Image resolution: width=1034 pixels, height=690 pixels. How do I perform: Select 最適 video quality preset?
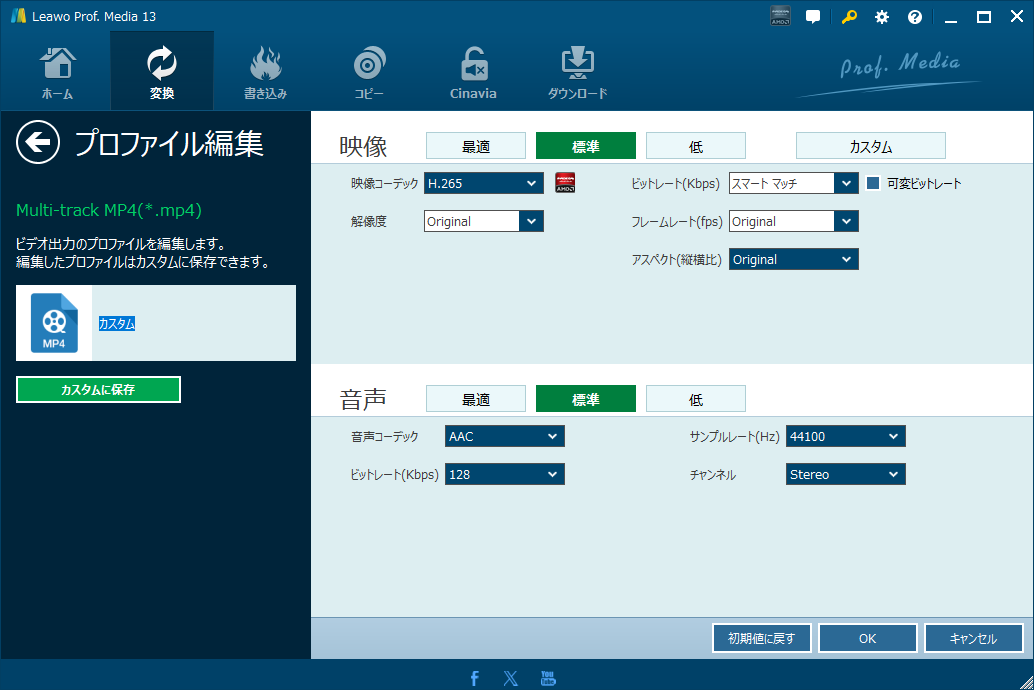(476, 146)
